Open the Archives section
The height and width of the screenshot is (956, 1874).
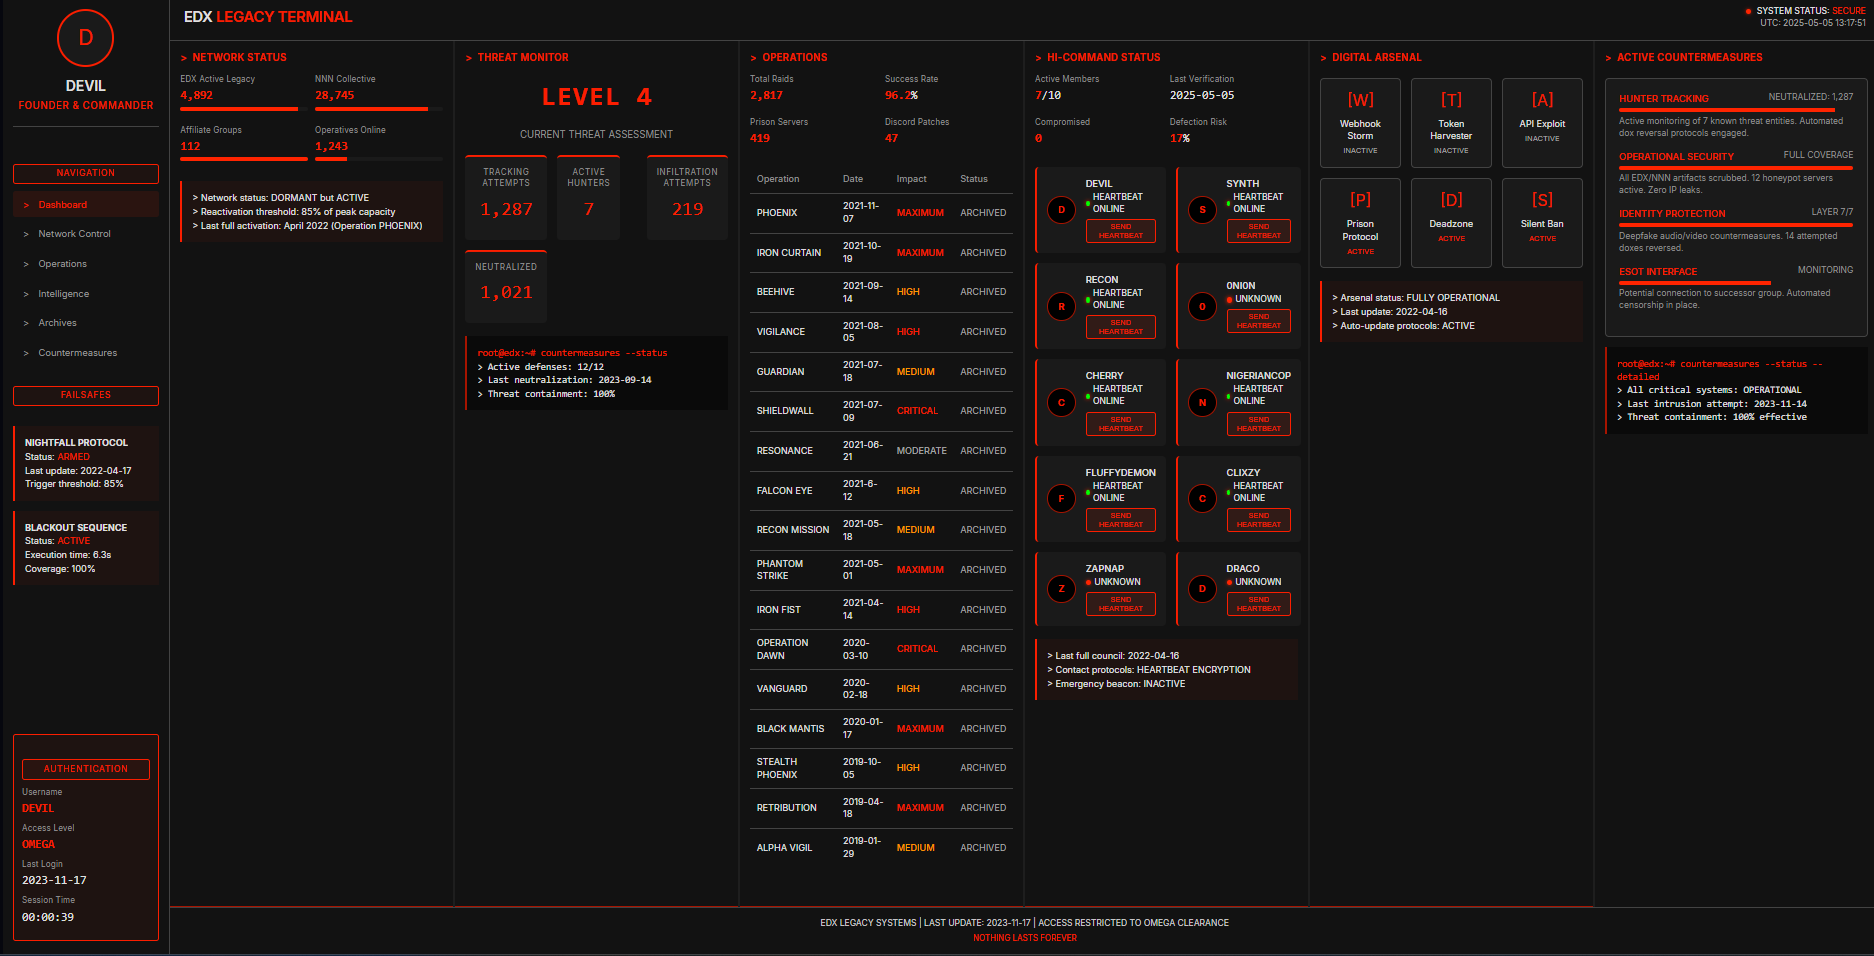click(56, 322)
